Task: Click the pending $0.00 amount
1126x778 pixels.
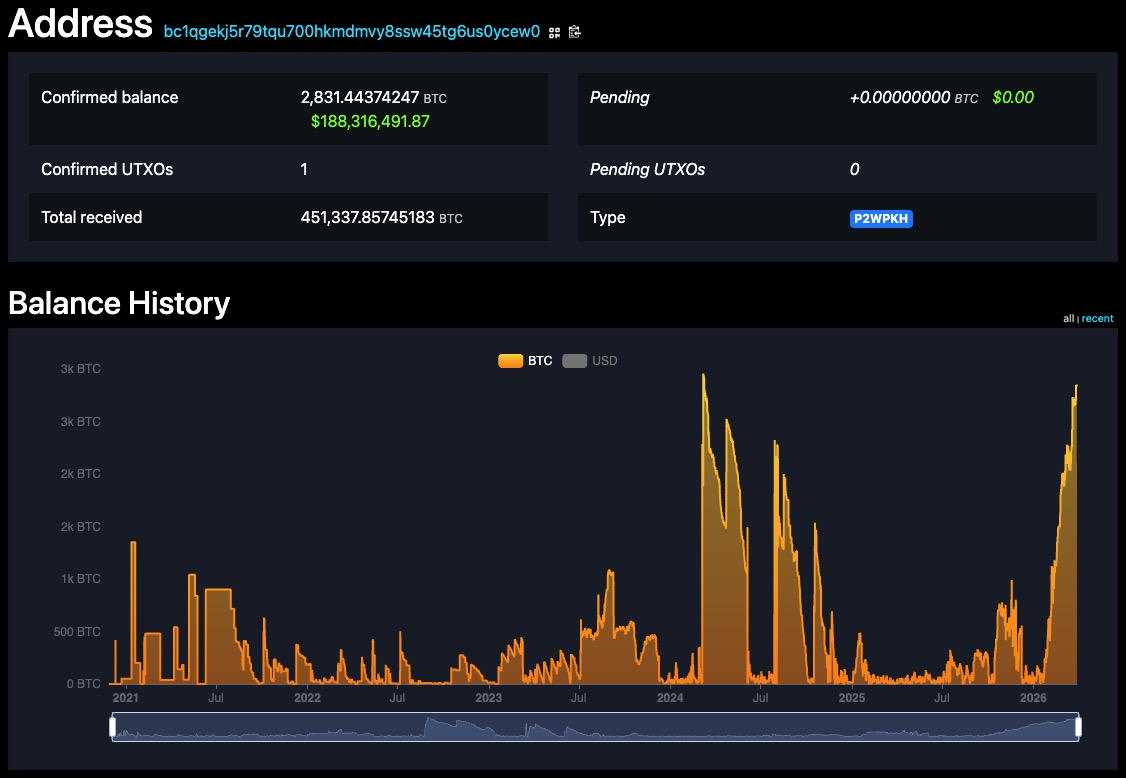Action: click(1013, 98)
